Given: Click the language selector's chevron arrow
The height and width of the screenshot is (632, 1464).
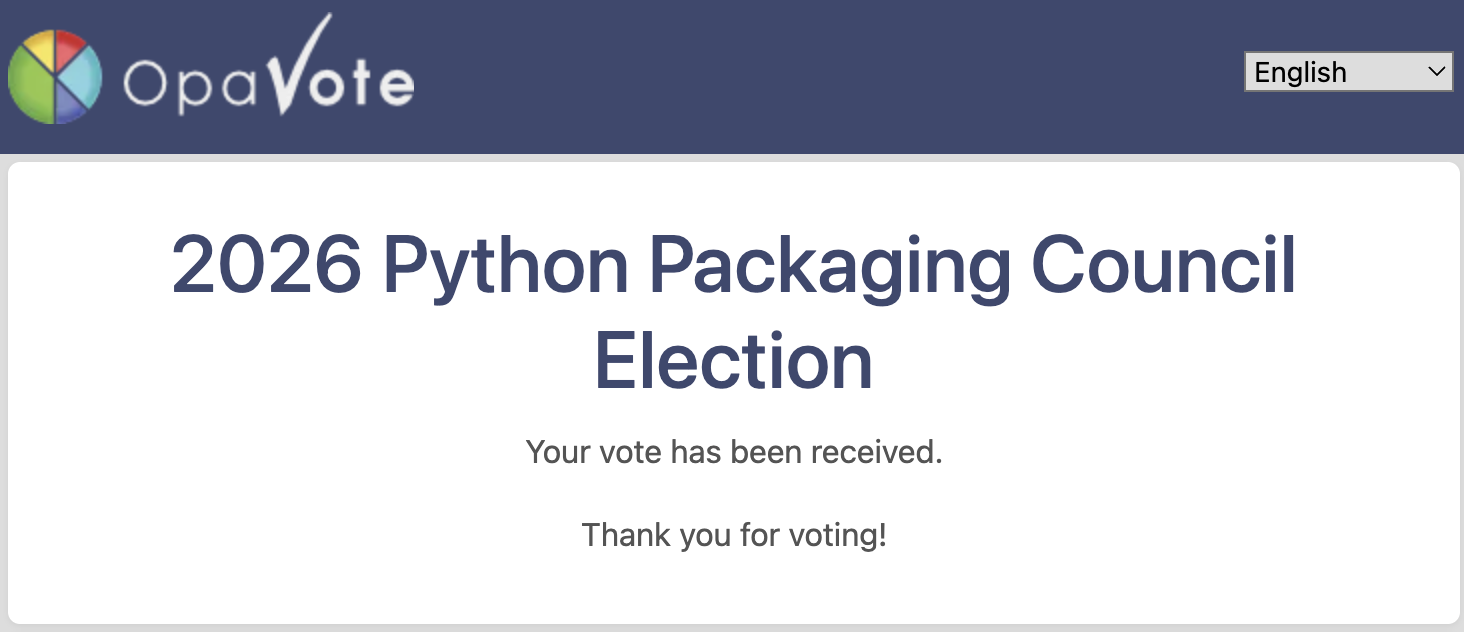Looking at the screenshot, I should 1436,72.
